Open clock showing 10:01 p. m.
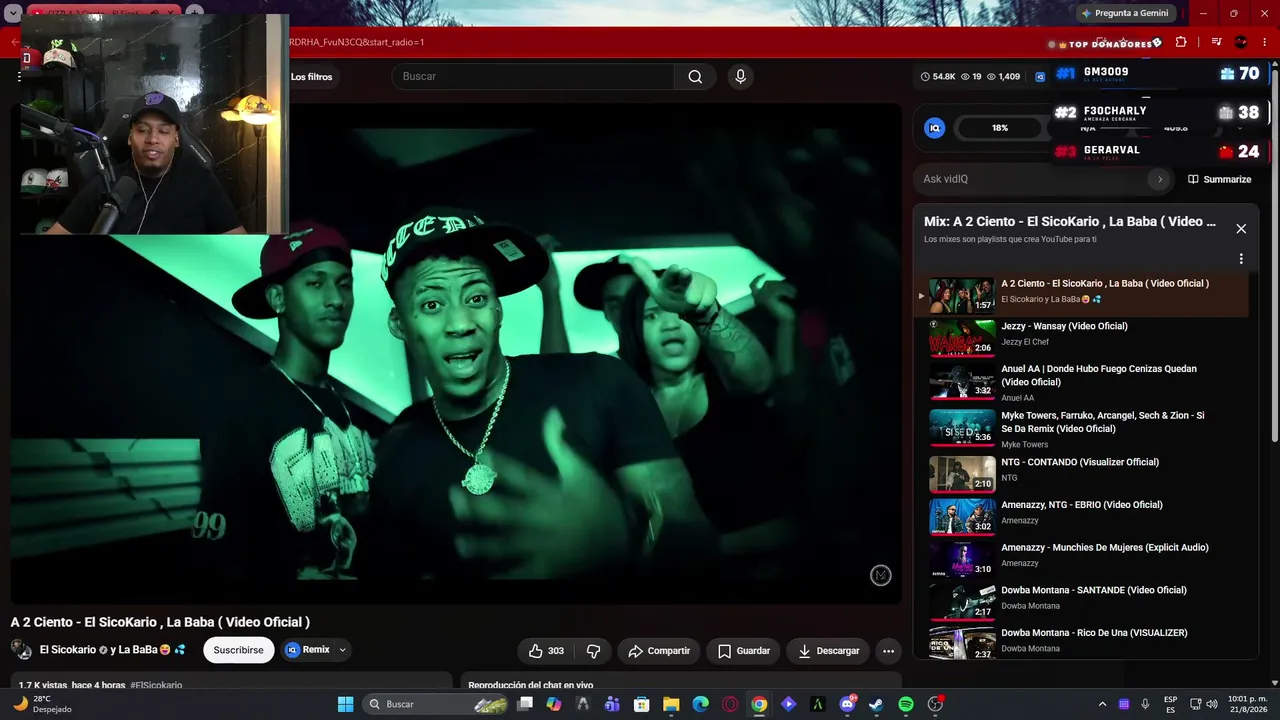Viewport: 1280px width, 720px height. [1247, 704]
